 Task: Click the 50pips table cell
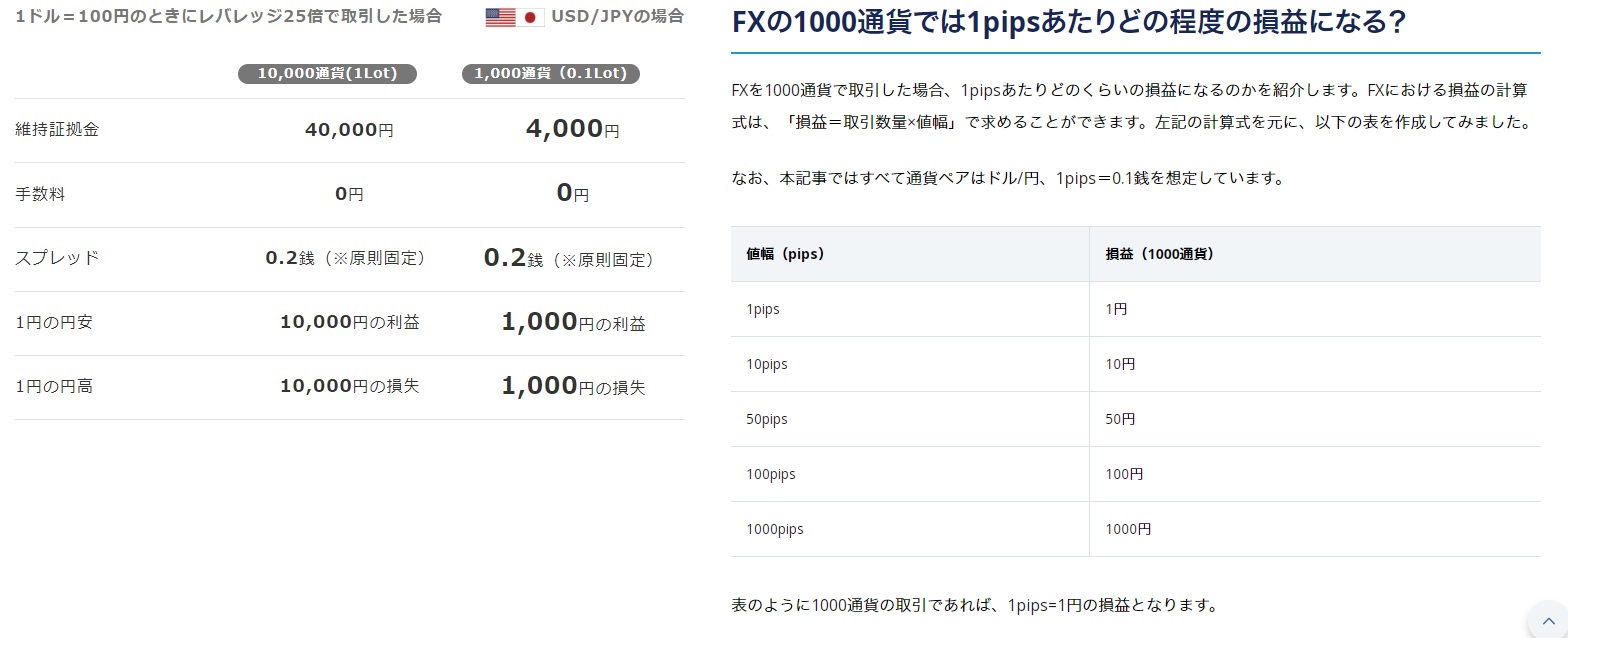[x=767, y=419]
